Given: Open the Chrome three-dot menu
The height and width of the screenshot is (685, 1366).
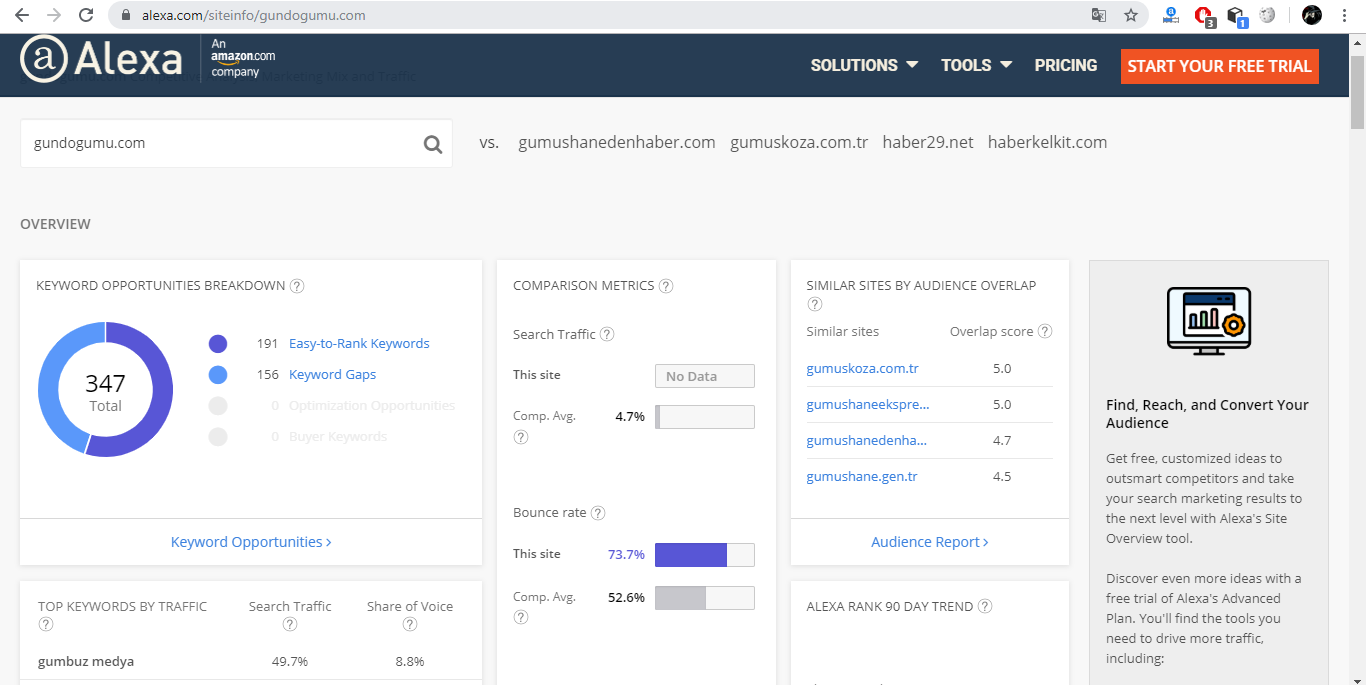Looking at the screenshot, I should coord(1346,15).
